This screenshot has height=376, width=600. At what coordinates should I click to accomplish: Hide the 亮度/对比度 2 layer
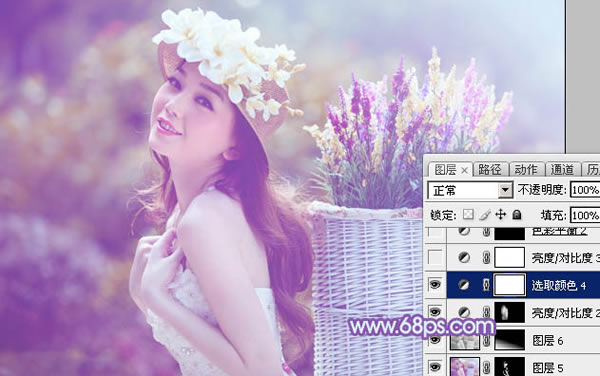coord(435,312)
